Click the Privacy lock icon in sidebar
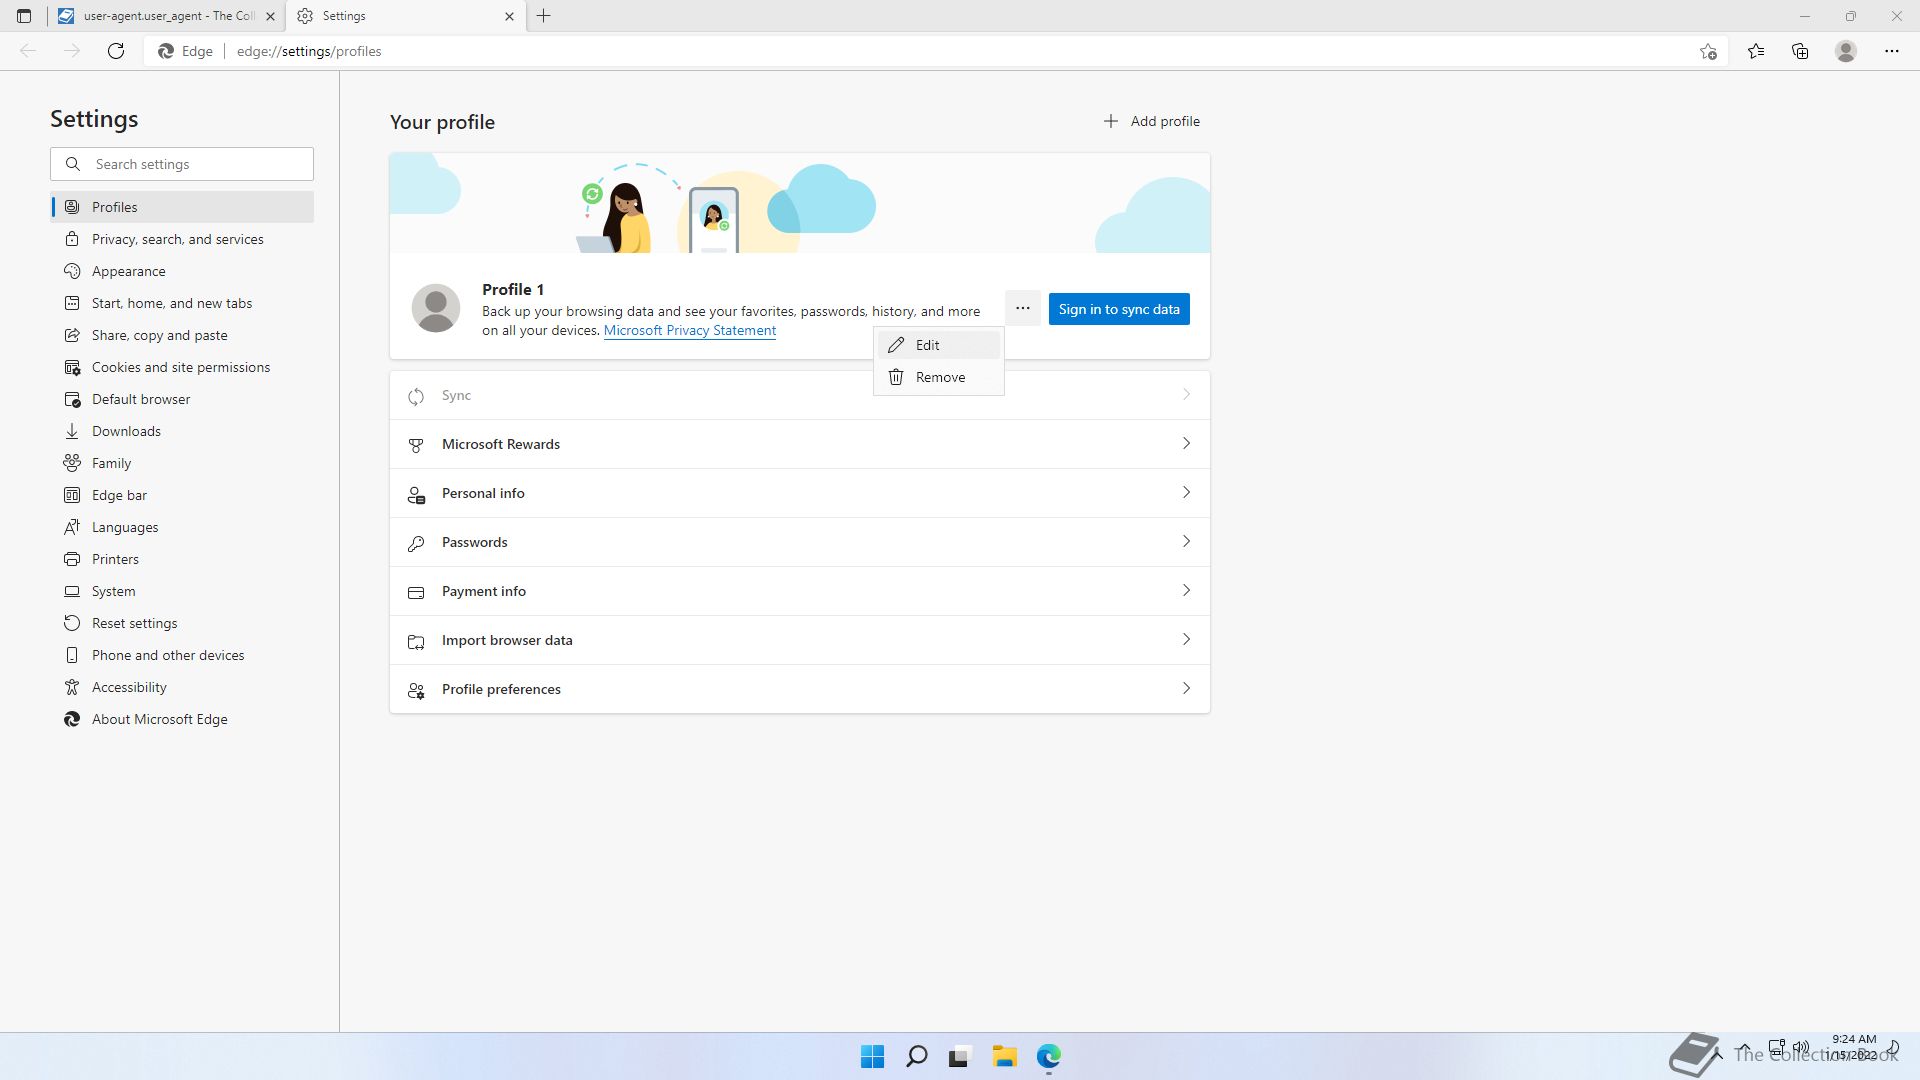Screen dimensions: 1920x1080 (x=72, y=239)
